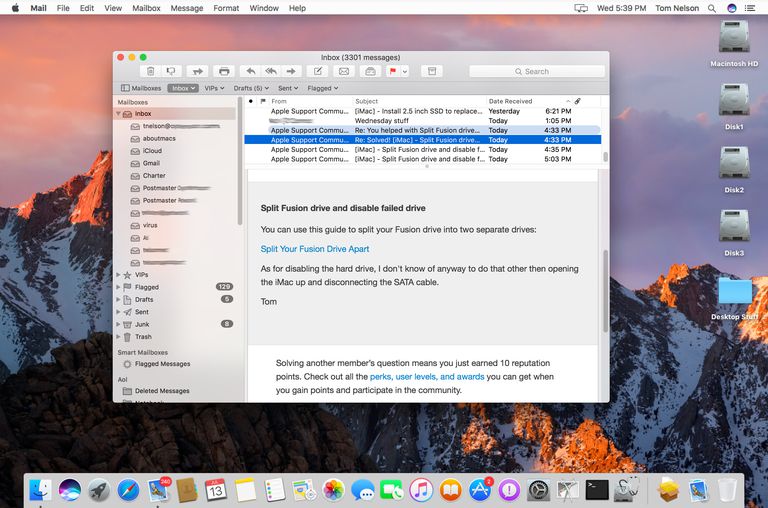Click the Delete trash icon in Mail toolbar
Viewport: 768px width, 508px height.
(x=150, y=71)
